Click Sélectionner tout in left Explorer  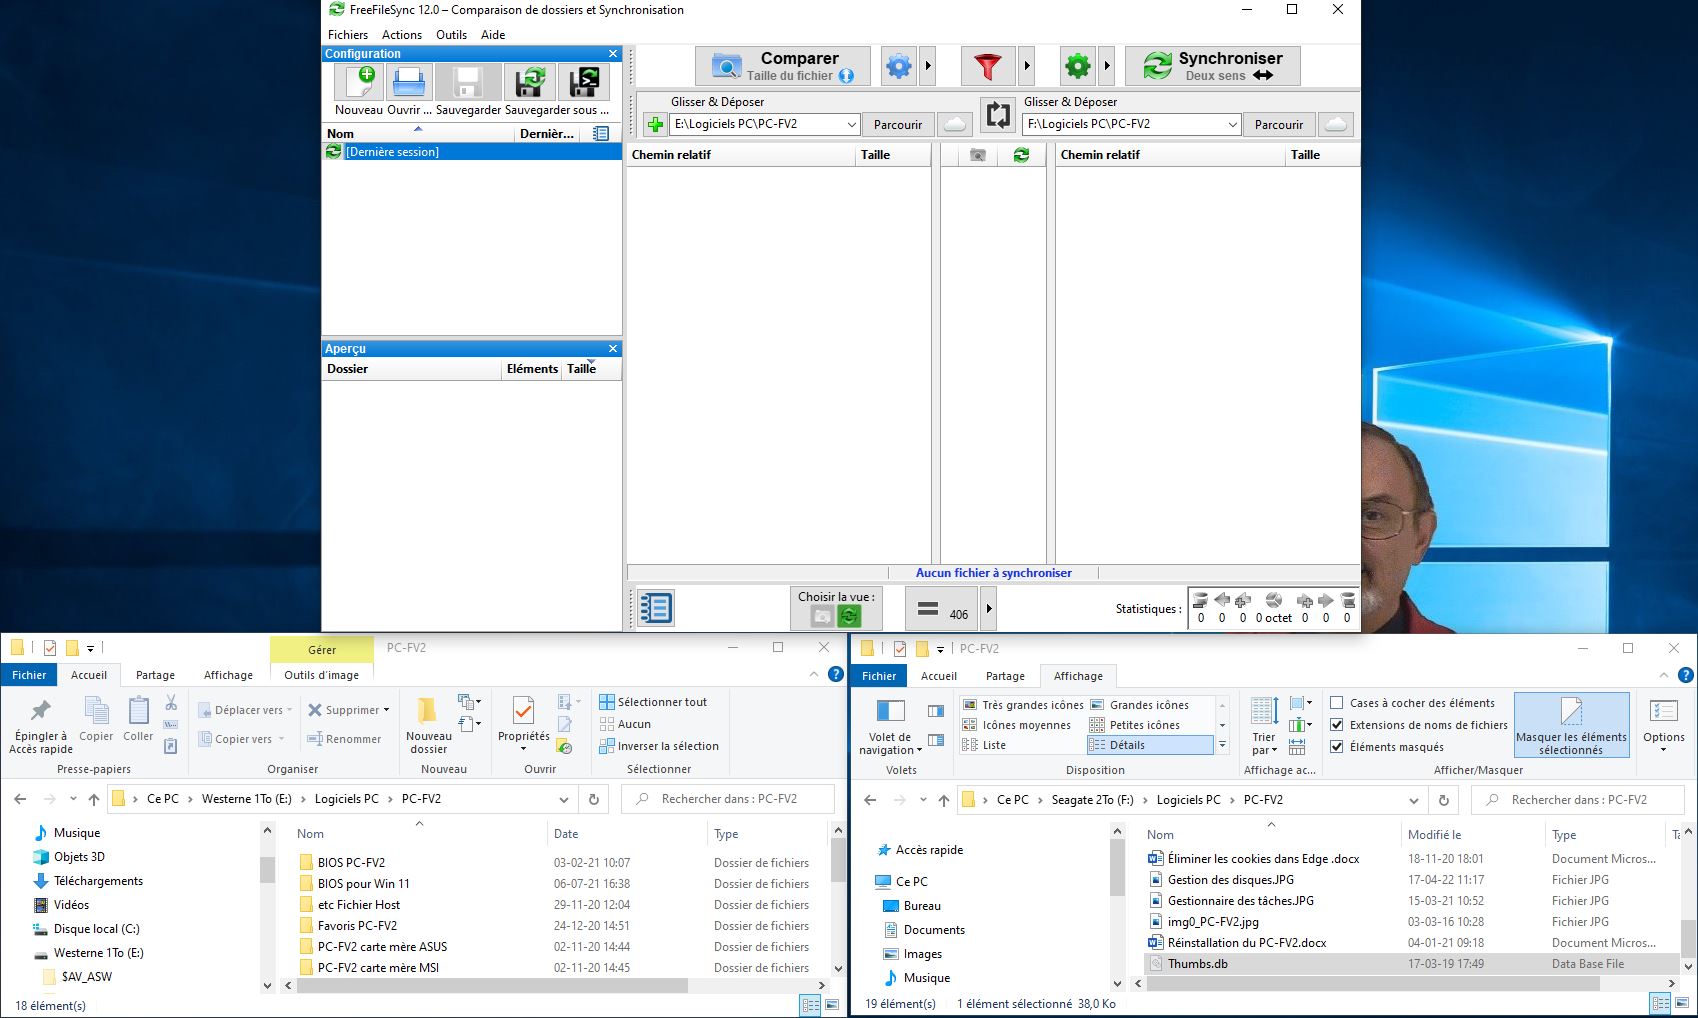point(653,702)
